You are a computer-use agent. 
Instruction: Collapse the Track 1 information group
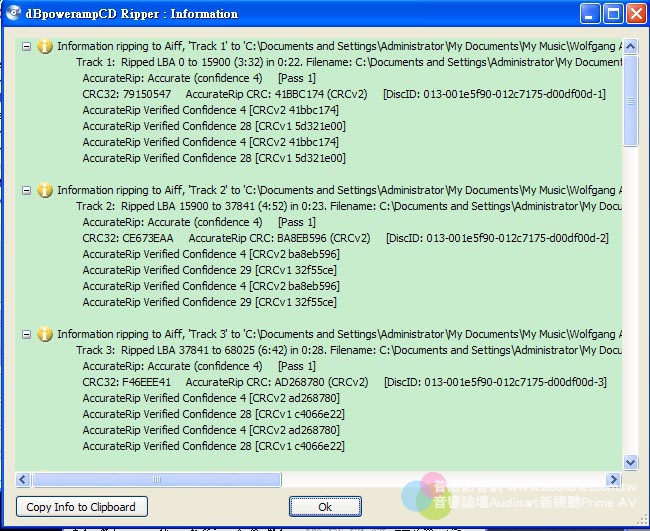pyautogui.click(x=26, y=46)
